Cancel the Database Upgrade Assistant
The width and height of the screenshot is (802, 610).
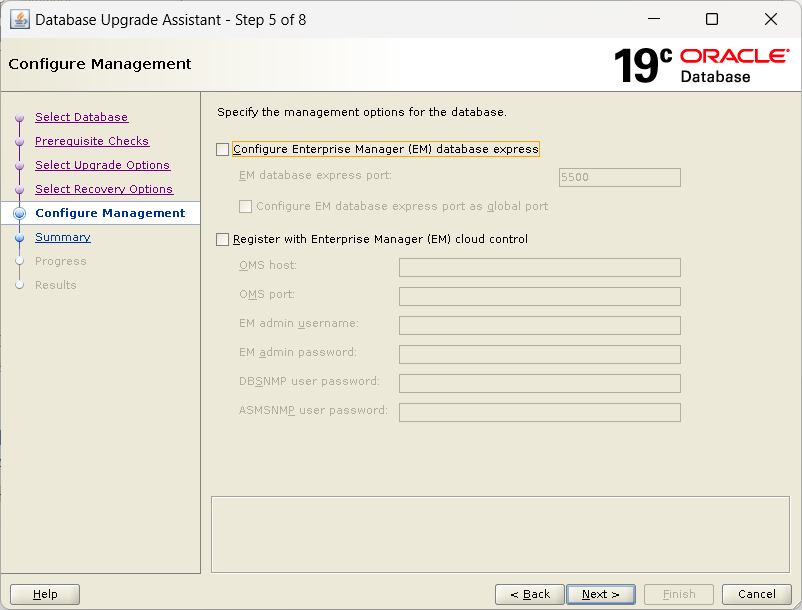click(756, 594)
